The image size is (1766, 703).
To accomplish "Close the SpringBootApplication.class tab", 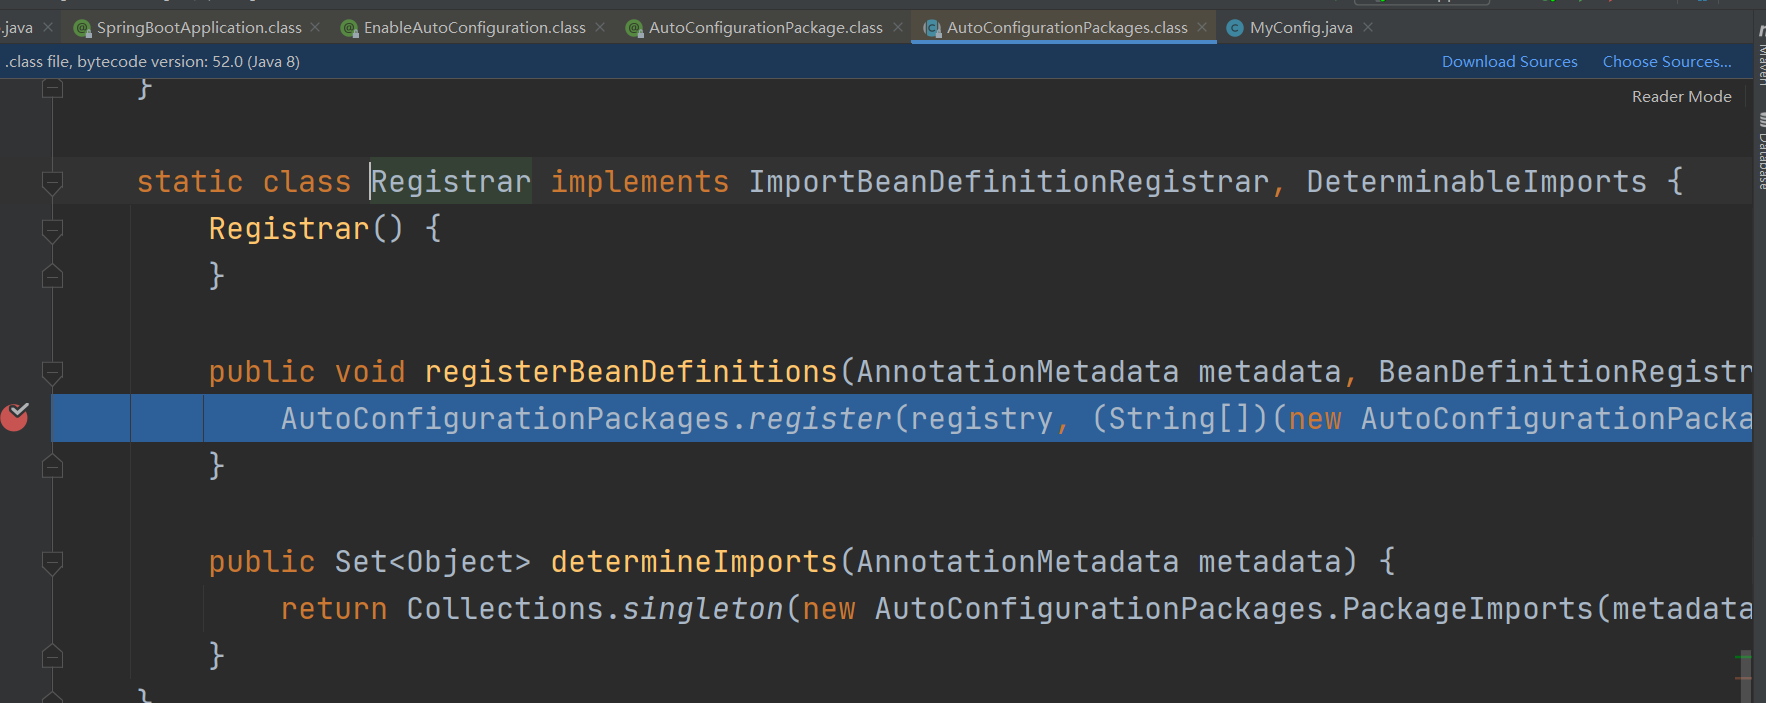I will tap(316, 27).
